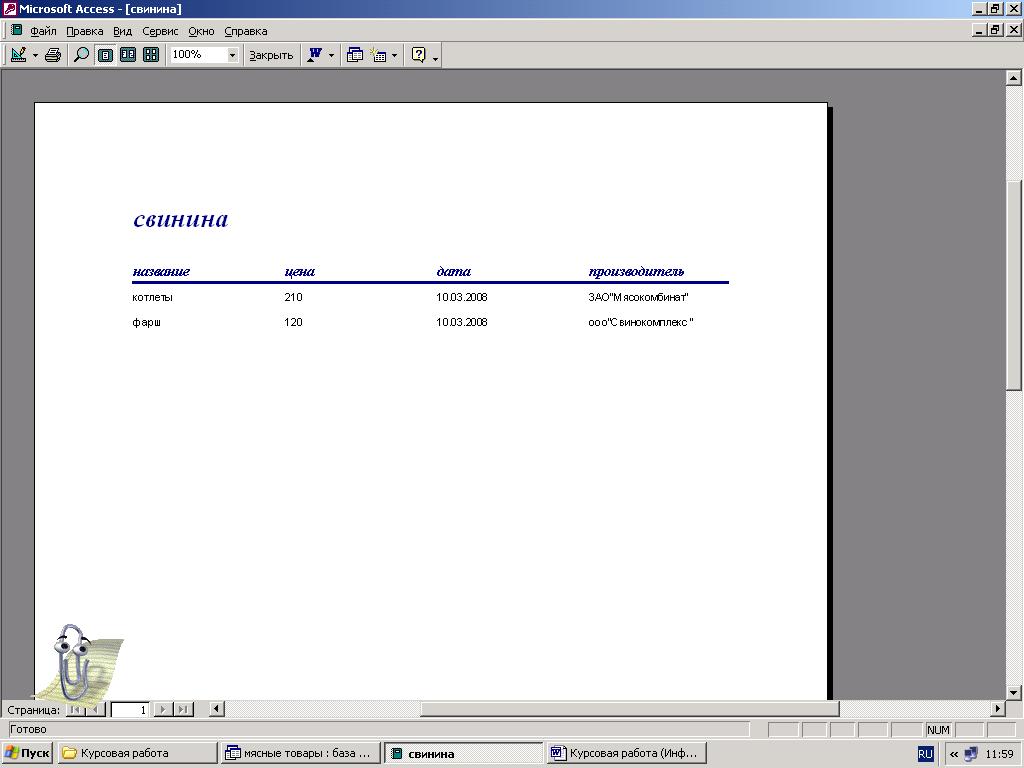Image resolution: width=1024 pixels, height=768 pixels.
Task: Click the page number input field
Action: [130, 709]
